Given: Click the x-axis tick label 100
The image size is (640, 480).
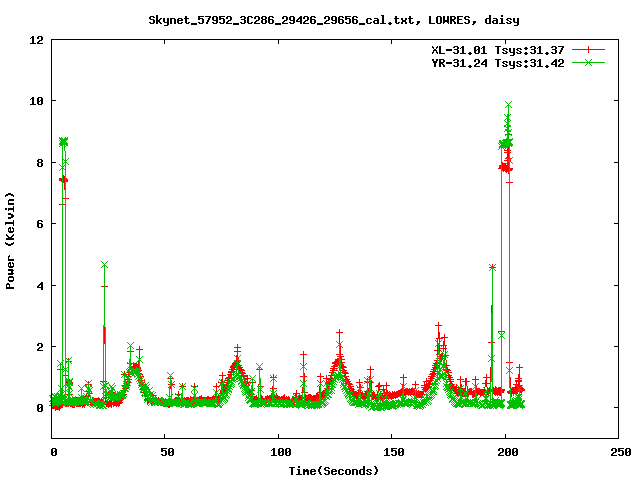Looking at the screenshot, I should pos(281,452).
